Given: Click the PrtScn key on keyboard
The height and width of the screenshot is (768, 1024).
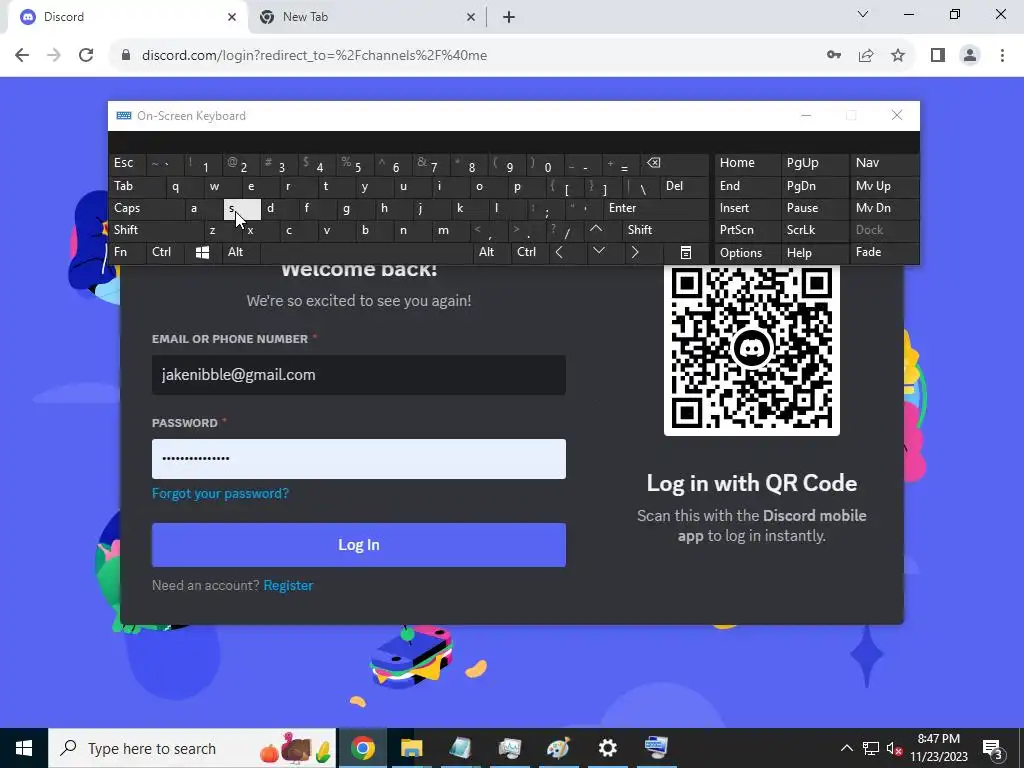Looking at the screenshot, I should pos(746,230).
